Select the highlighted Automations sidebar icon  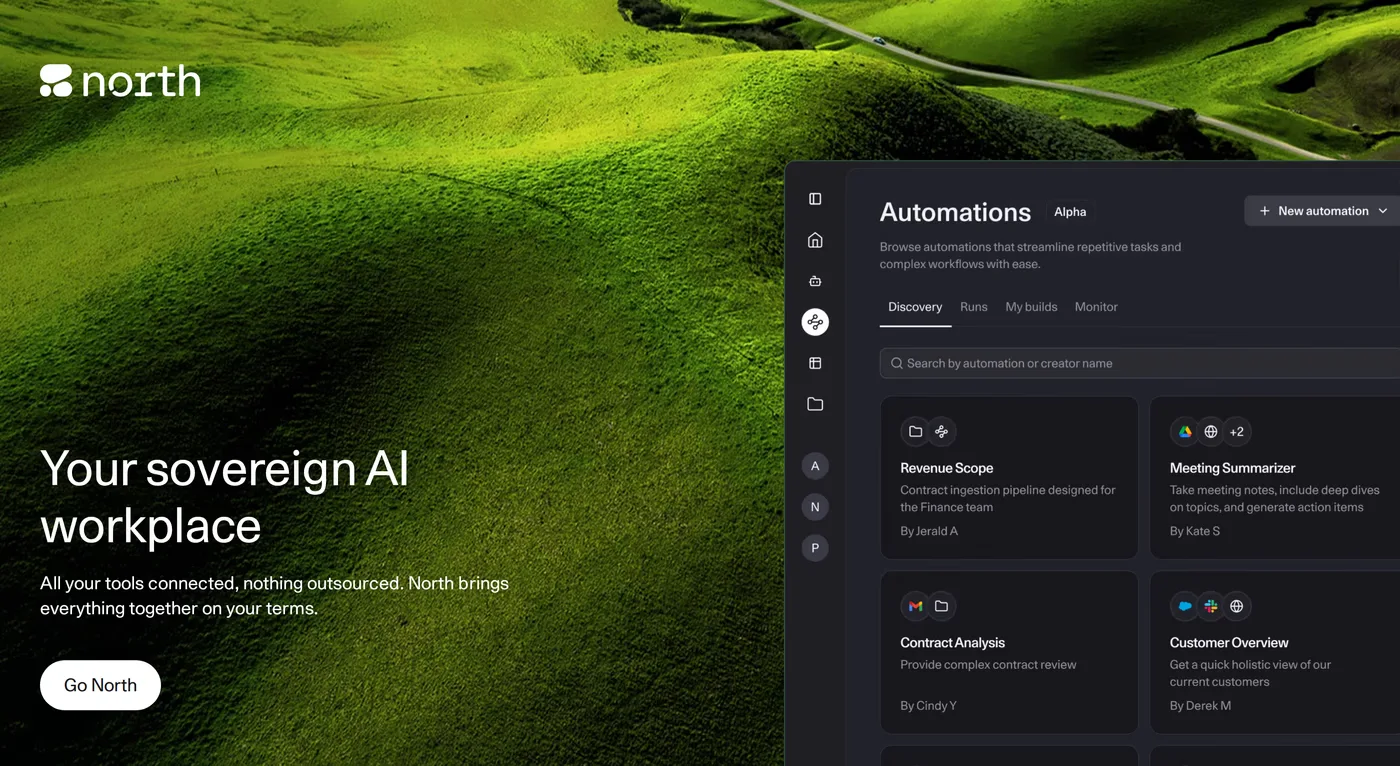[815, 322]
